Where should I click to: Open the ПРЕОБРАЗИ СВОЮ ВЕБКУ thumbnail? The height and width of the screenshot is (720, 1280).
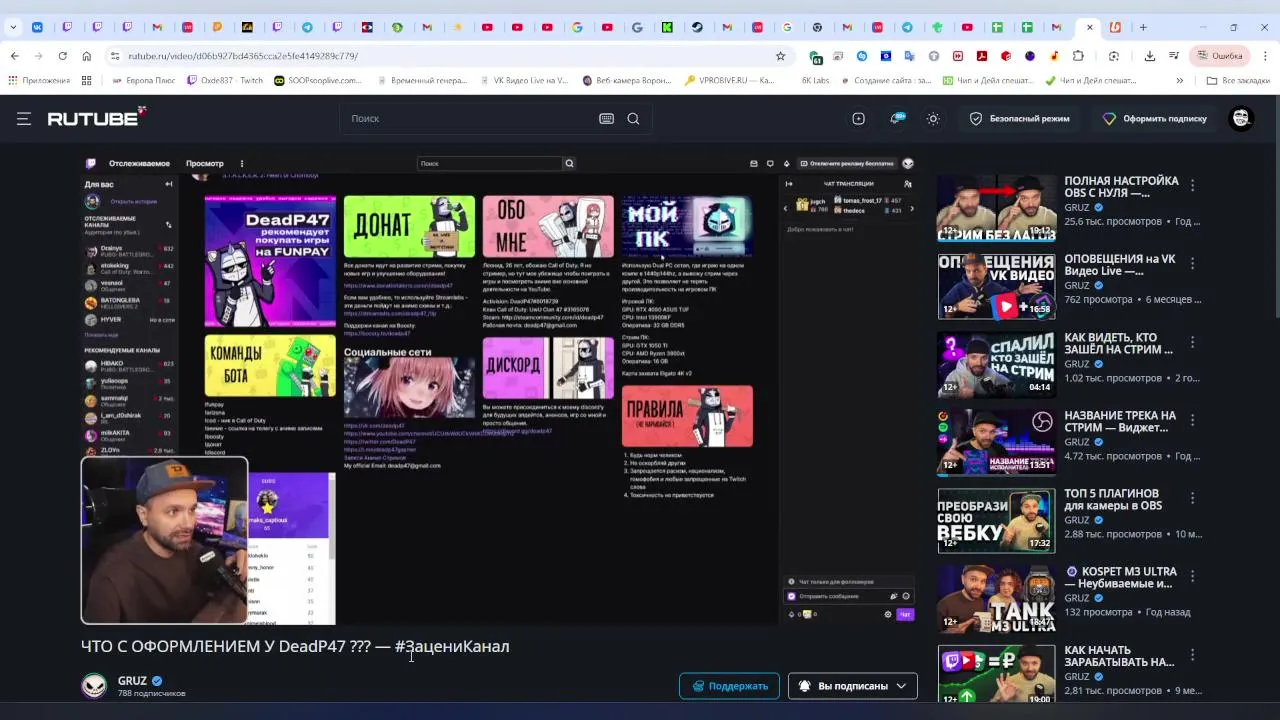[x=996, y=521]
